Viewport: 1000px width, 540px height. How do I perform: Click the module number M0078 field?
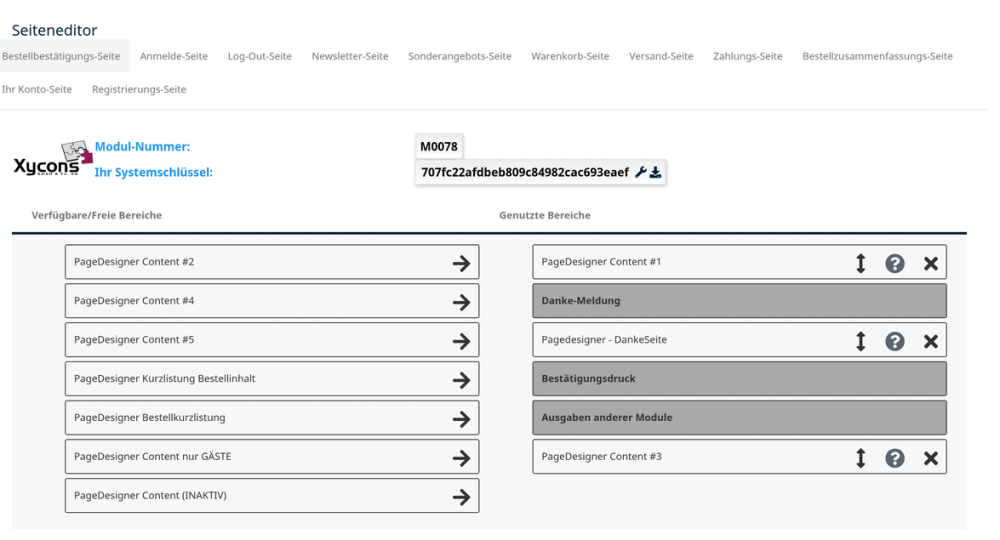point(439,147)
